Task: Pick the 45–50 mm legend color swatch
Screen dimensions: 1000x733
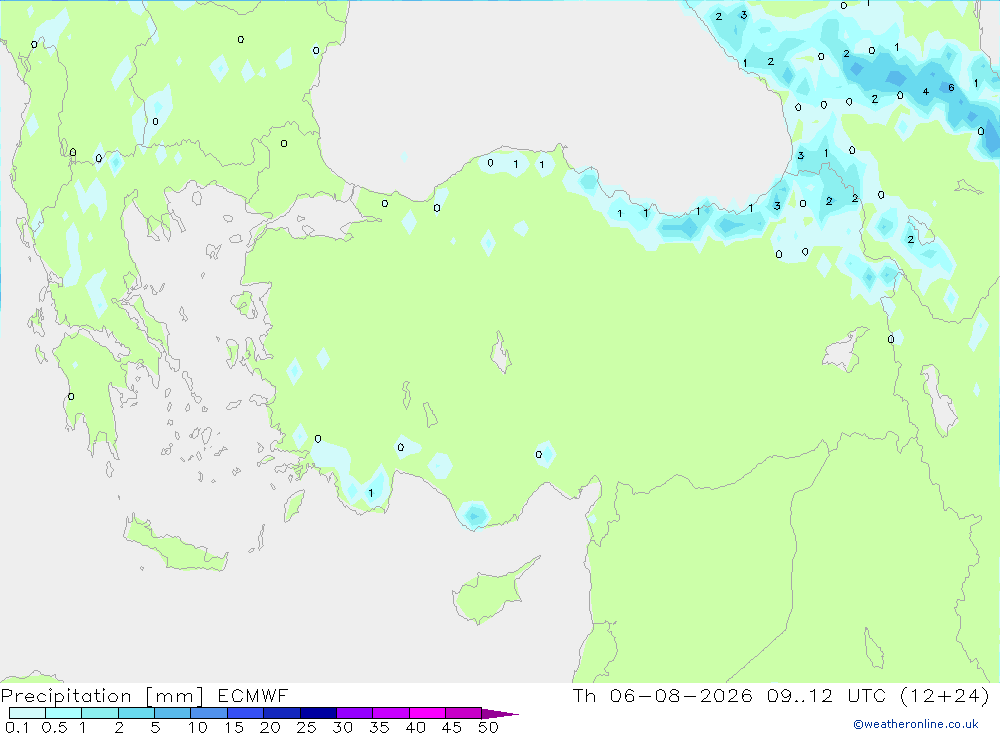Action: [x=464, y=713]
